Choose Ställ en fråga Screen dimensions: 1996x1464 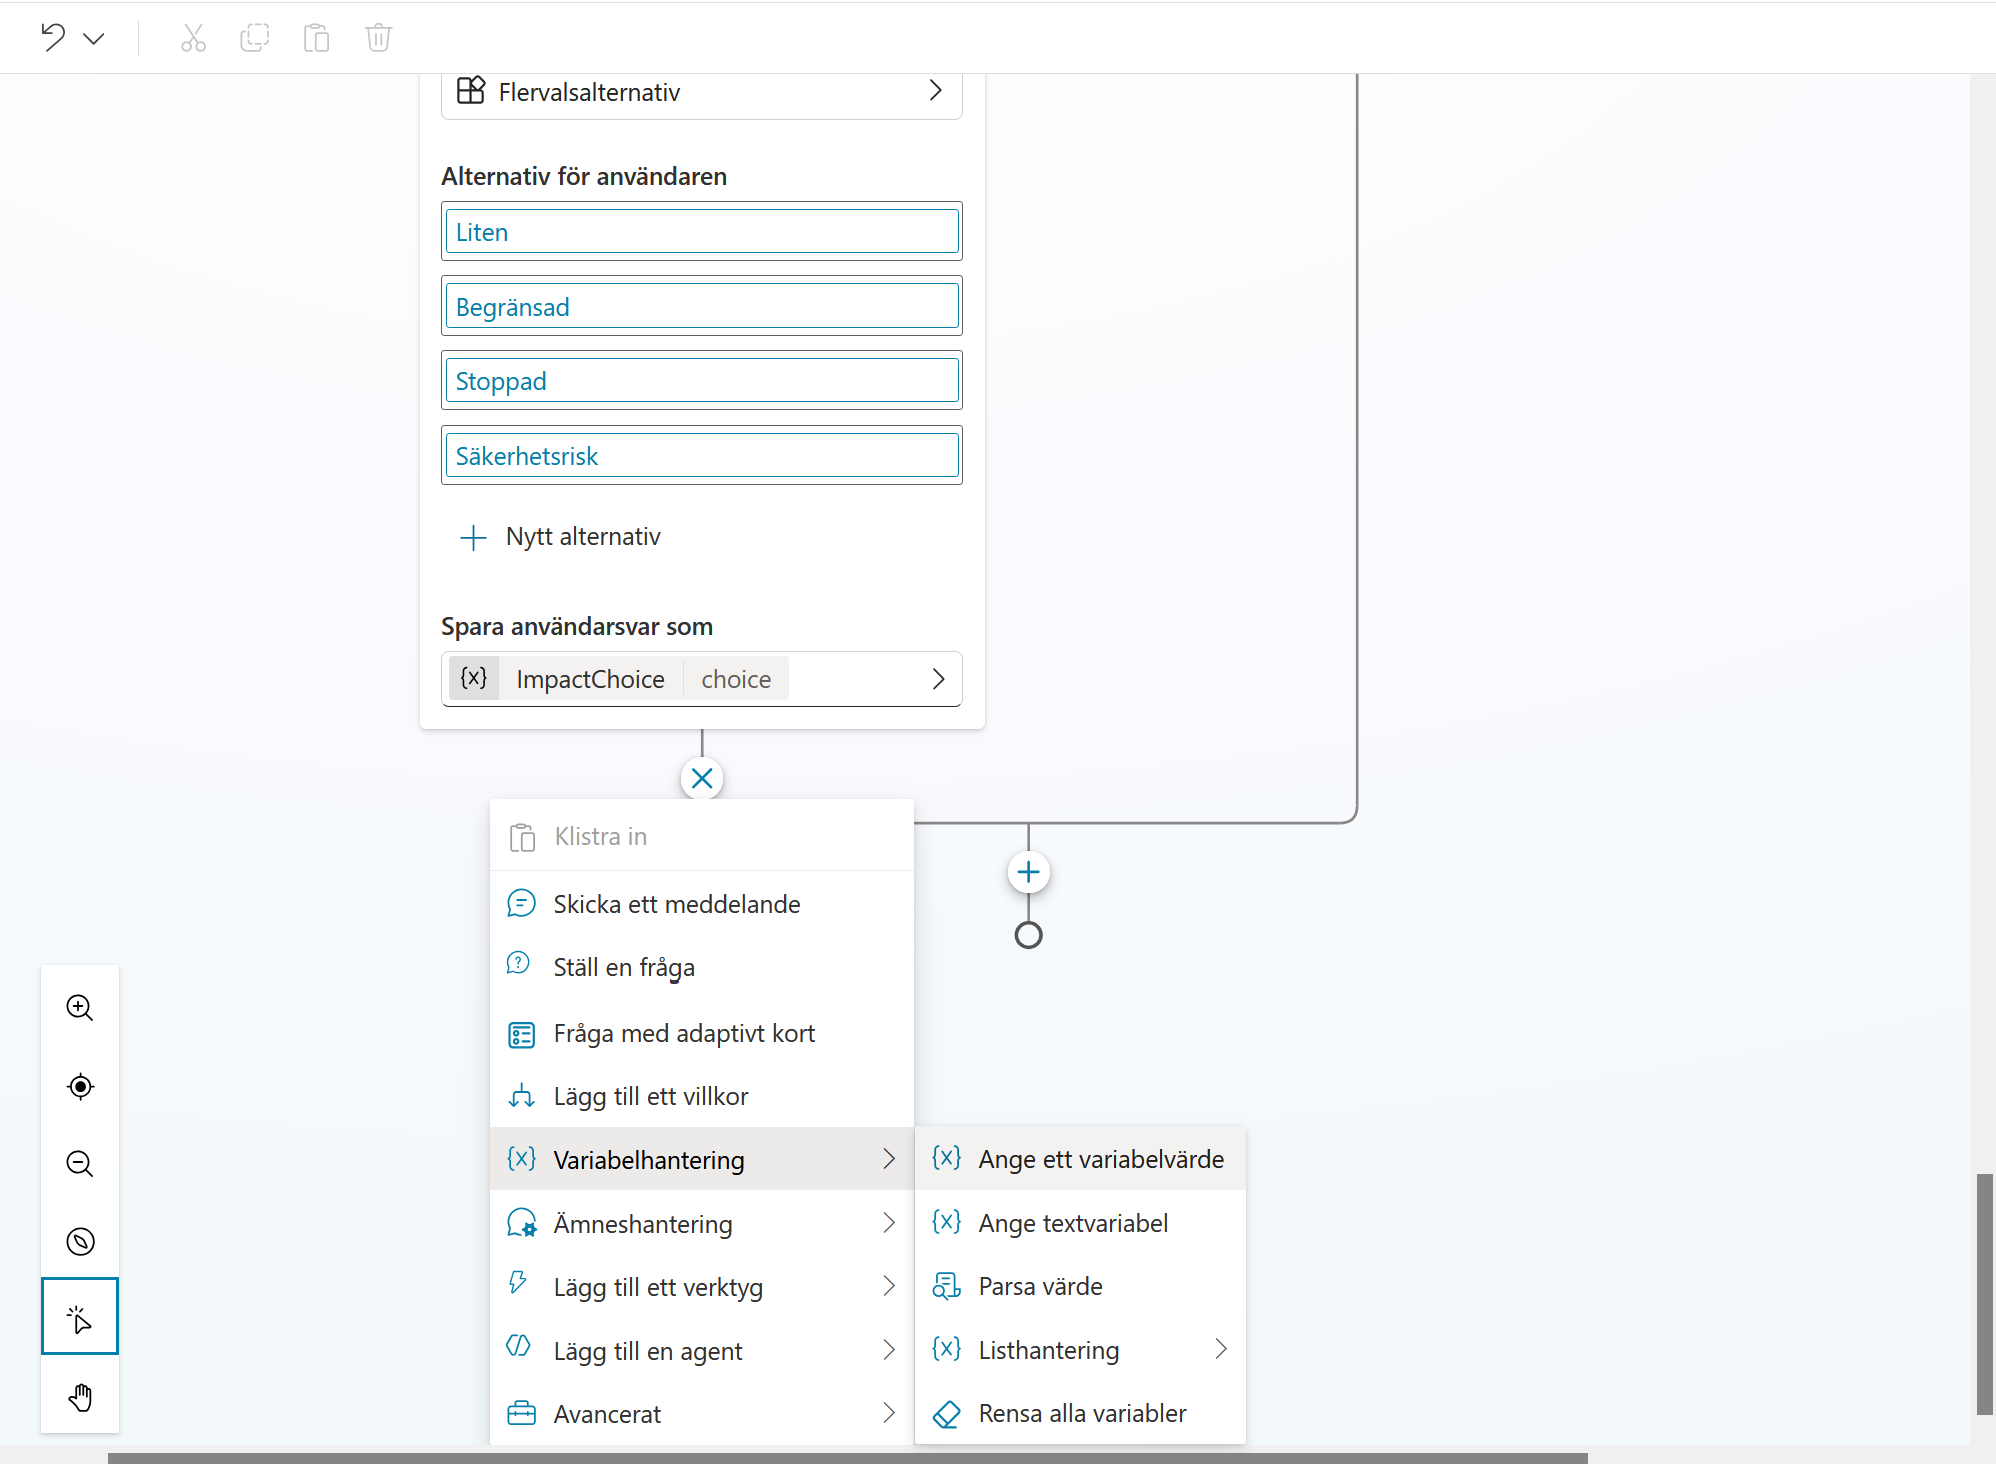point(702,967)
